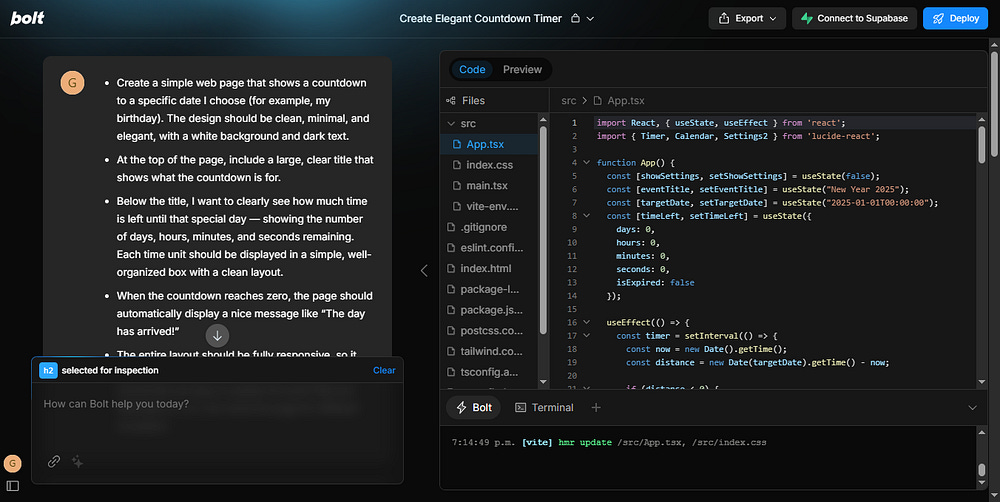The width and height of the screenshot is (1000, 502).
Task: Click the user avatar at bottom left
Action: (x=13, y=463)
